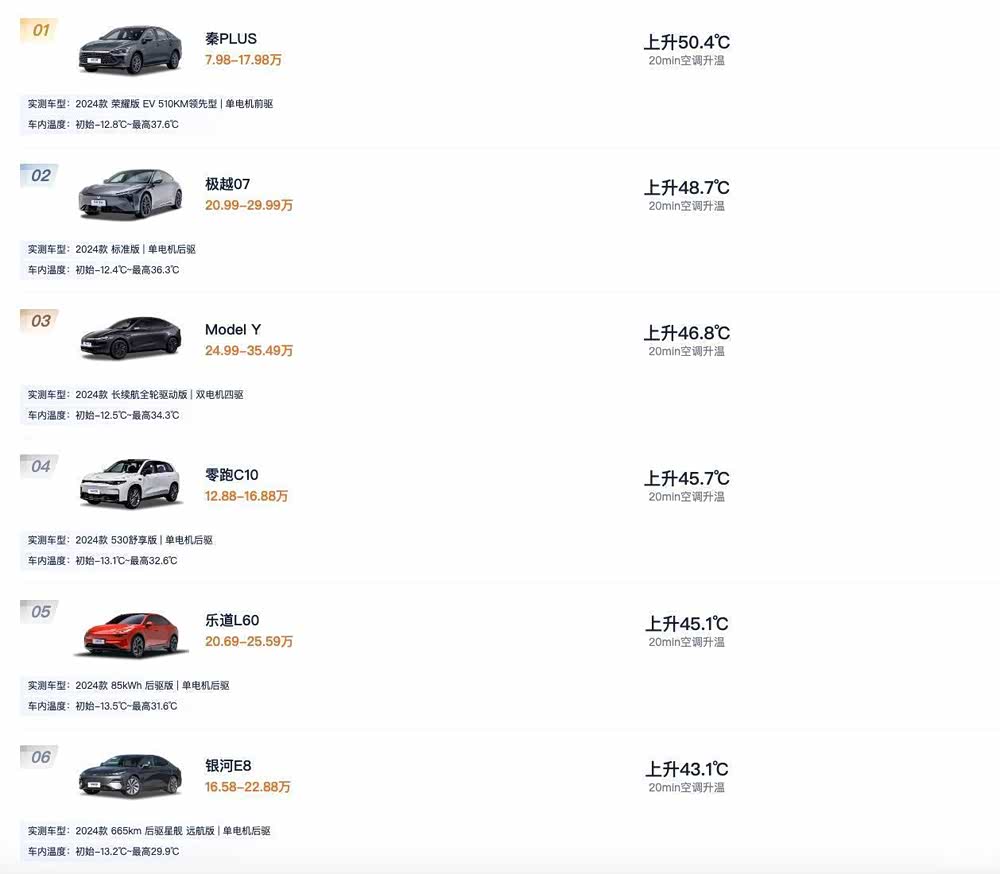Open the red 乐道L60 car image
Viewport: 1000px width, 874px height.
point(130,633)
